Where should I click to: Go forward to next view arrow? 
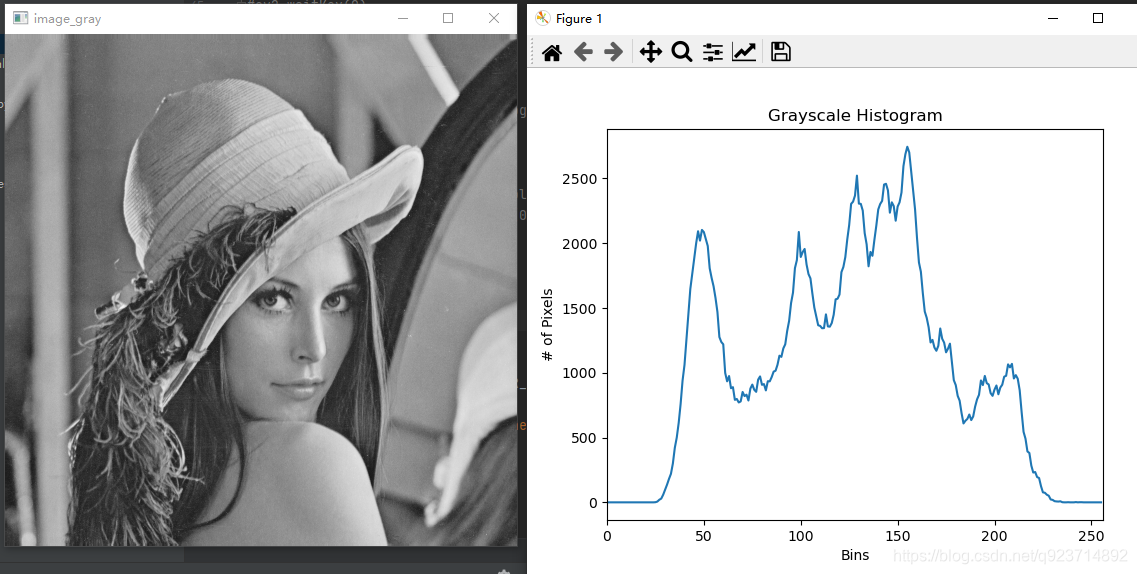(613, 51)
